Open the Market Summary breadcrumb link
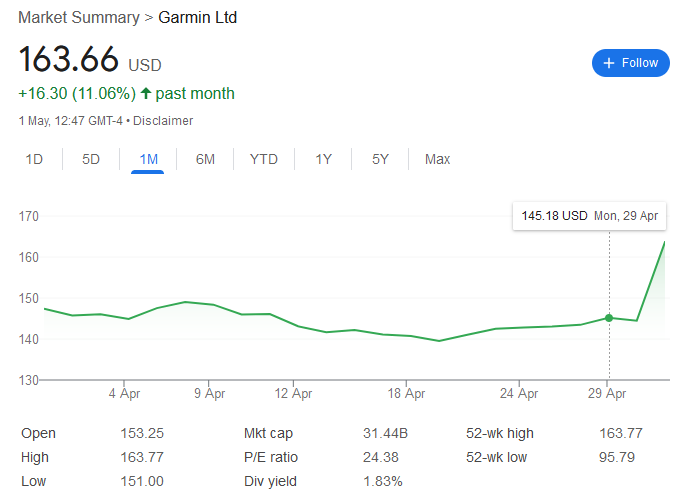 point(79,18)
